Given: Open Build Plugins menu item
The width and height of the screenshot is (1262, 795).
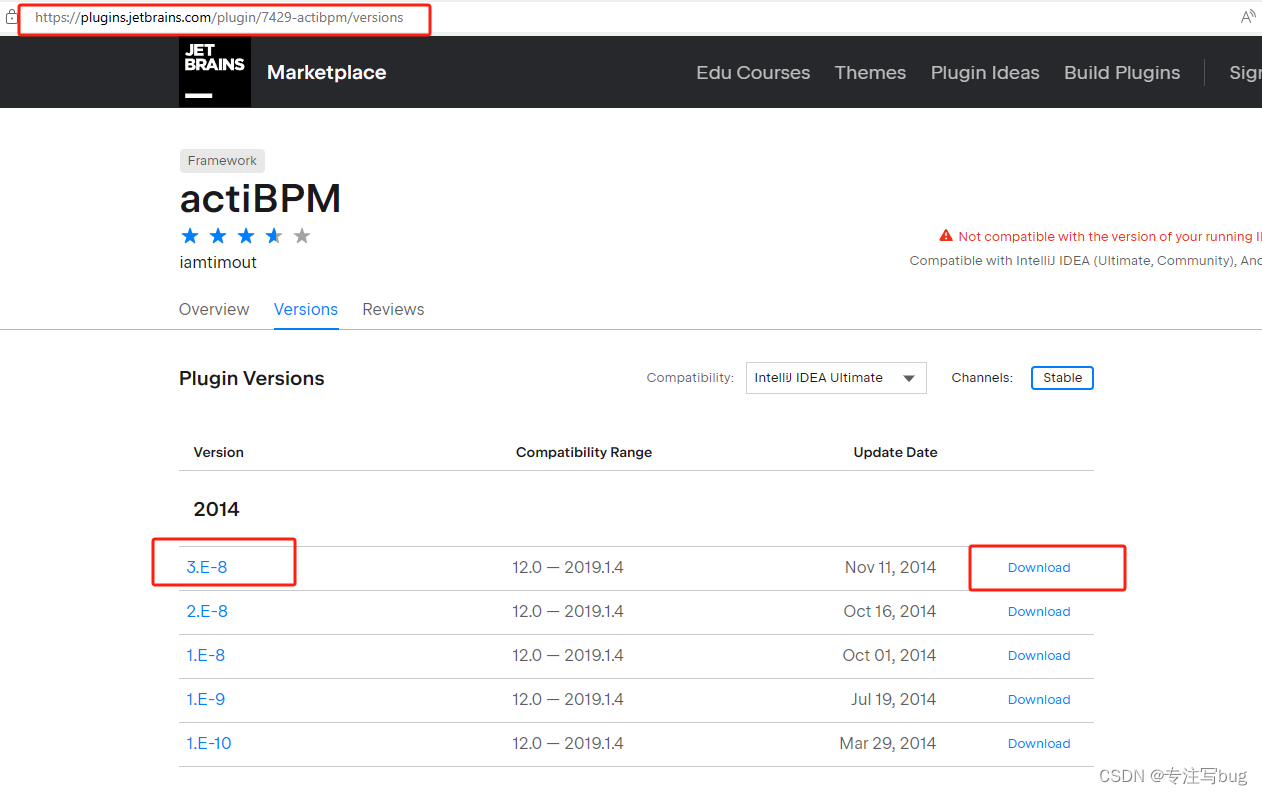Looking at the screenshot, I should 1122,72.
